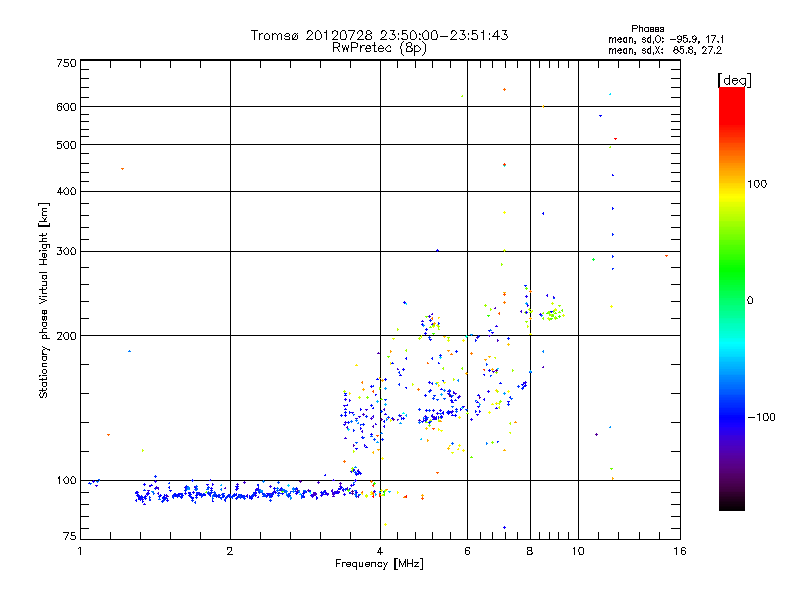This screenshot has height=600, width=800.
Task: Click the '400' height tick label
Action: pyautogui.click(x=66, y=191)
